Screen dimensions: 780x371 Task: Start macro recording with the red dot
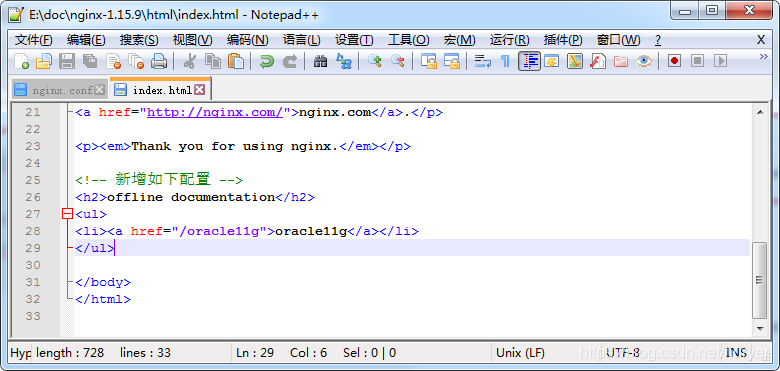point(674,61)
